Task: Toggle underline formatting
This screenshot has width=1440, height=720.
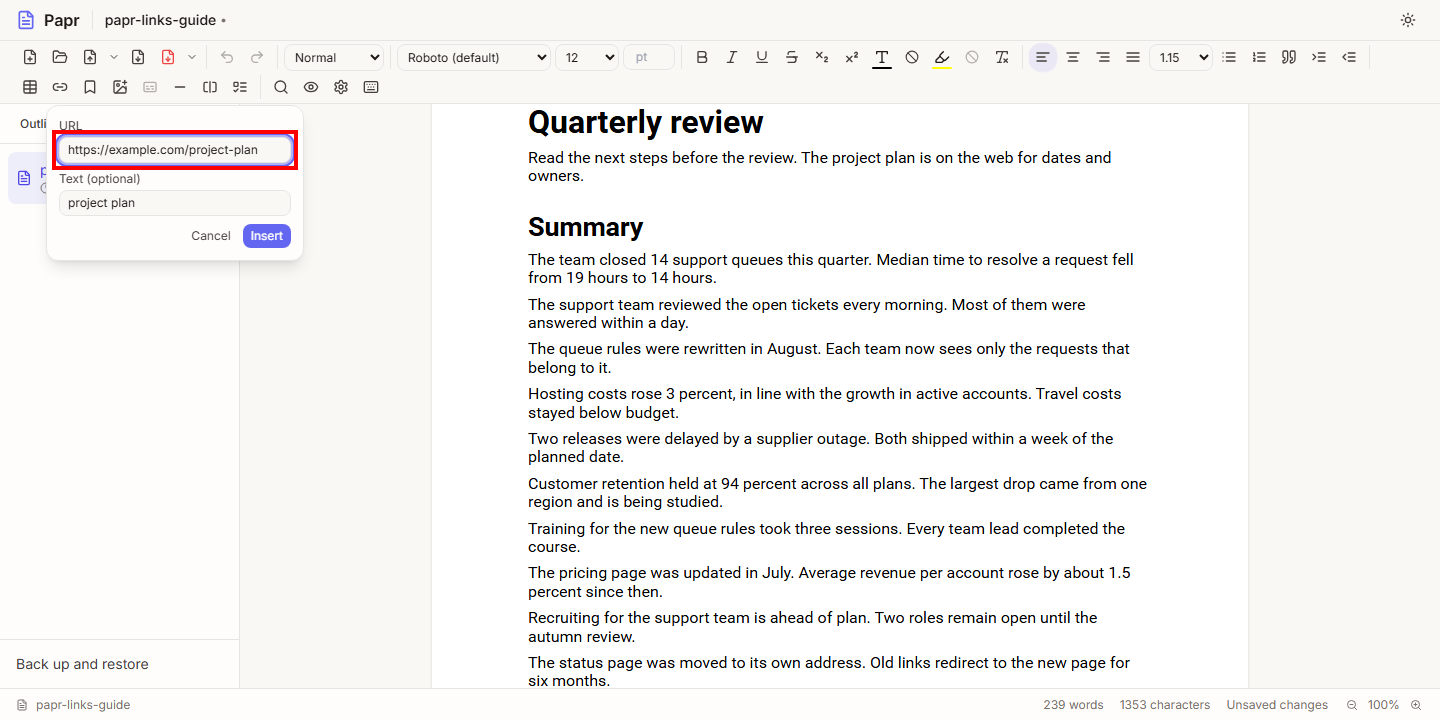Action: [x=762, y=57]
